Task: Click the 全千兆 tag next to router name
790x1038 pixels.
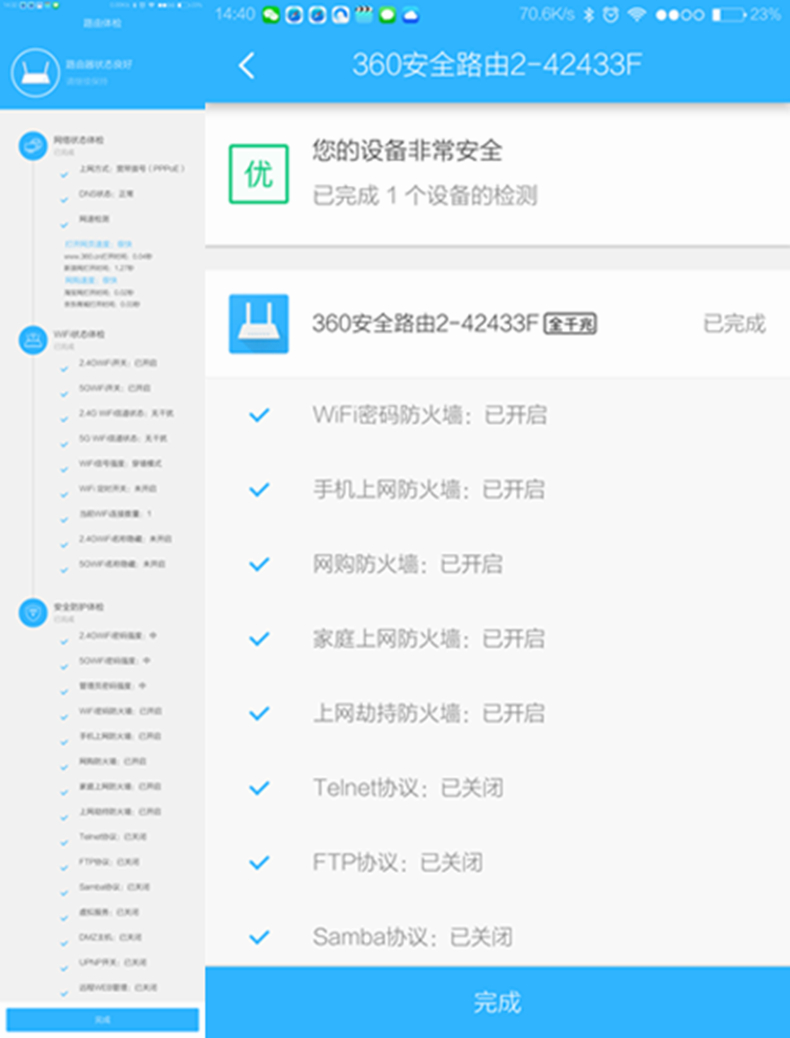Action: click(570, 324)
